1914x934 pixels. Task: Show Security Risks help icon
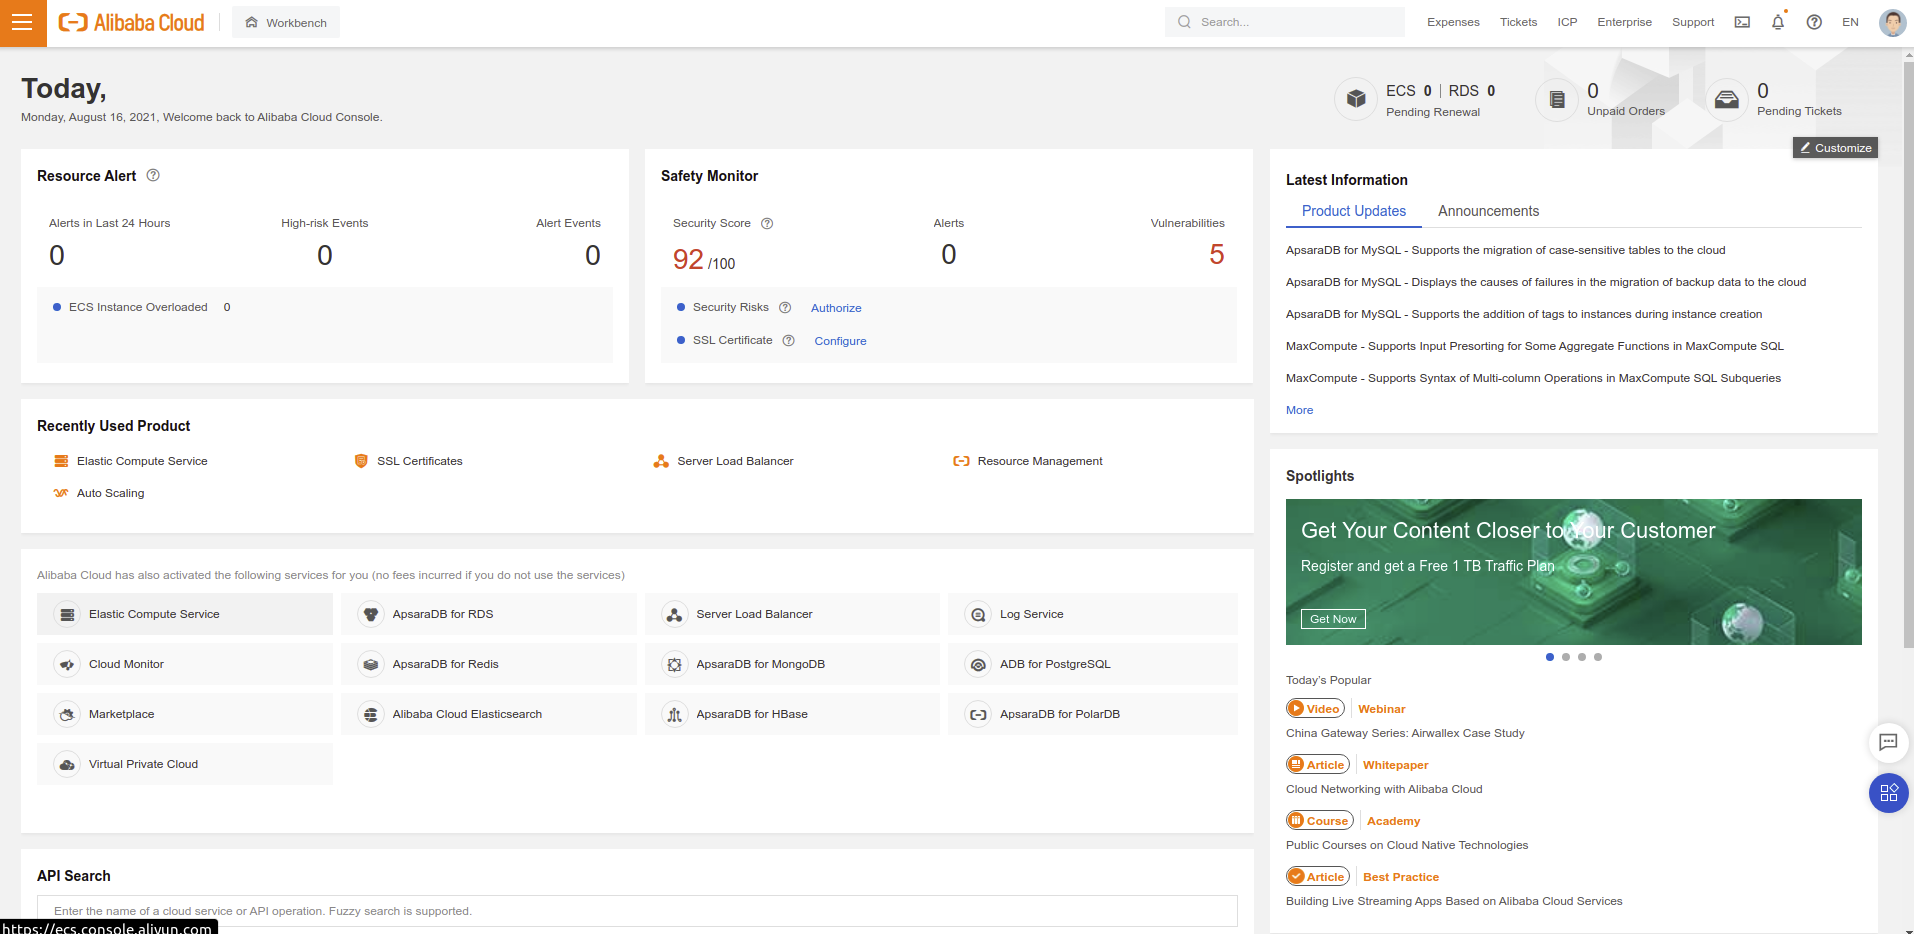(785, 307)
